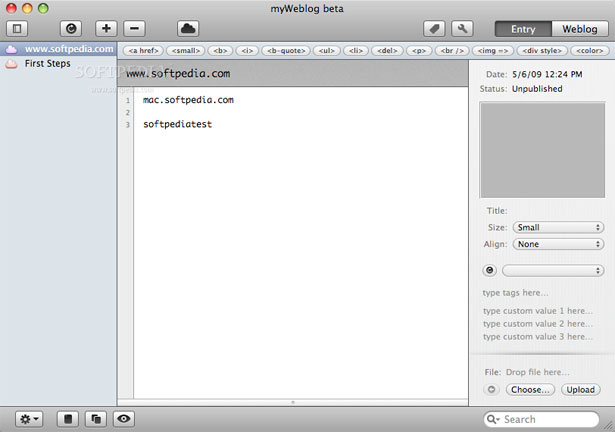Click the Choose... file button
The width and height of the screenshot is (615, 432).
[530, 390]
